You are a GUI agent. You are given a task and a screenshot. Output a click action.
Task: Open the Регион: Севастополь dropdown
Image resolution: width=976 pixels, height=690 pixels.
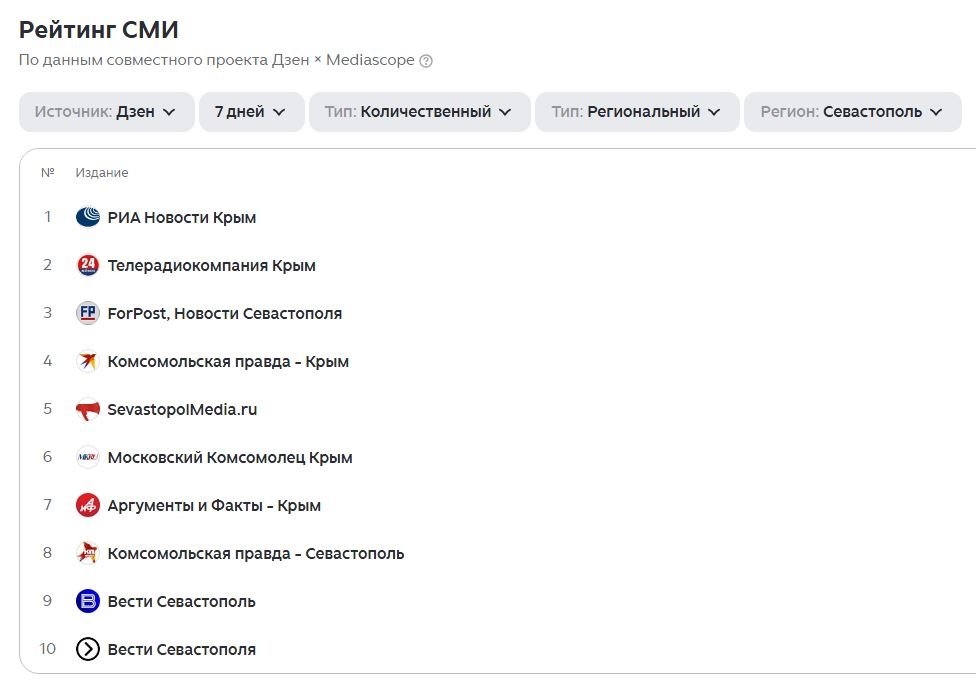tap(853, 112)
